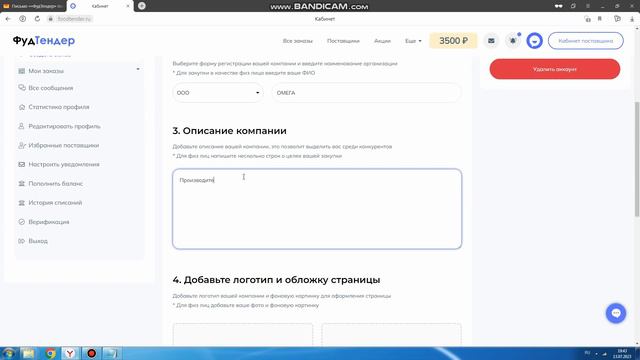640x360 pixels.
Task: Open Все сообщения in sidebar
Action: tap(51, 88)
